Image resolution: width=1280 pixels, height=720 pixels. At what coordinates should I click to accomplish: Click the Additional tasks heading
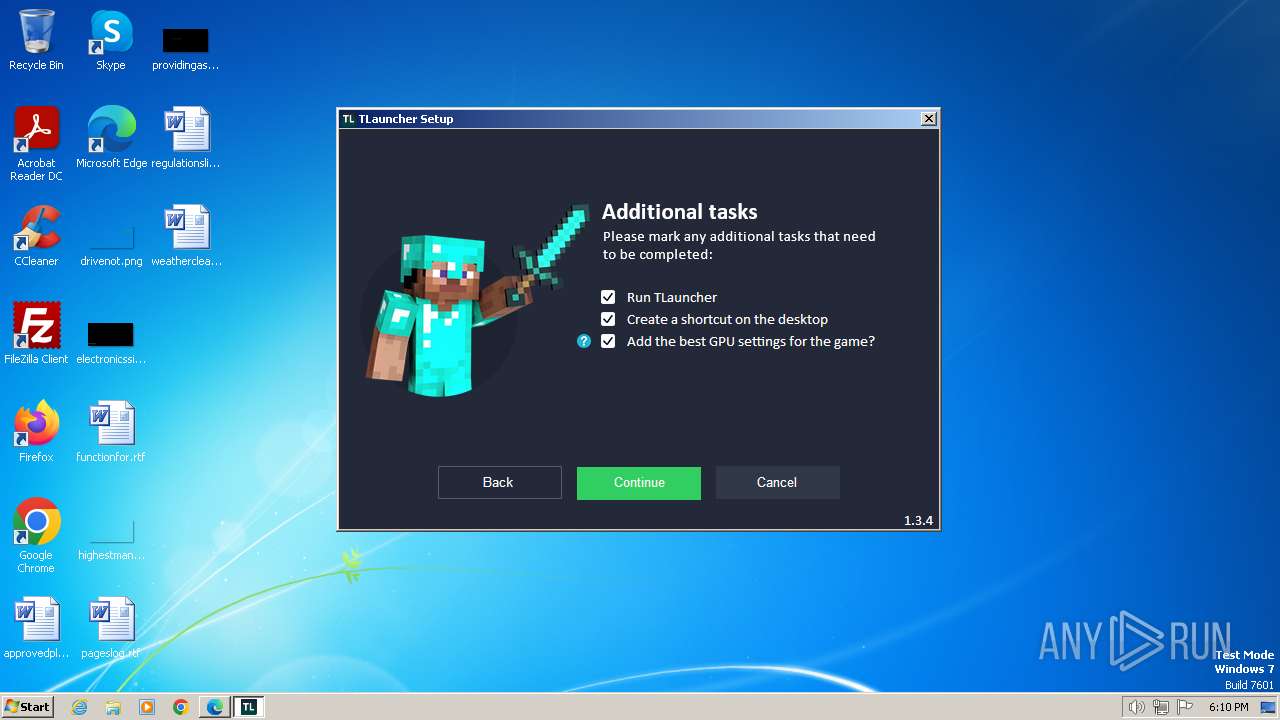pos(680,212)
